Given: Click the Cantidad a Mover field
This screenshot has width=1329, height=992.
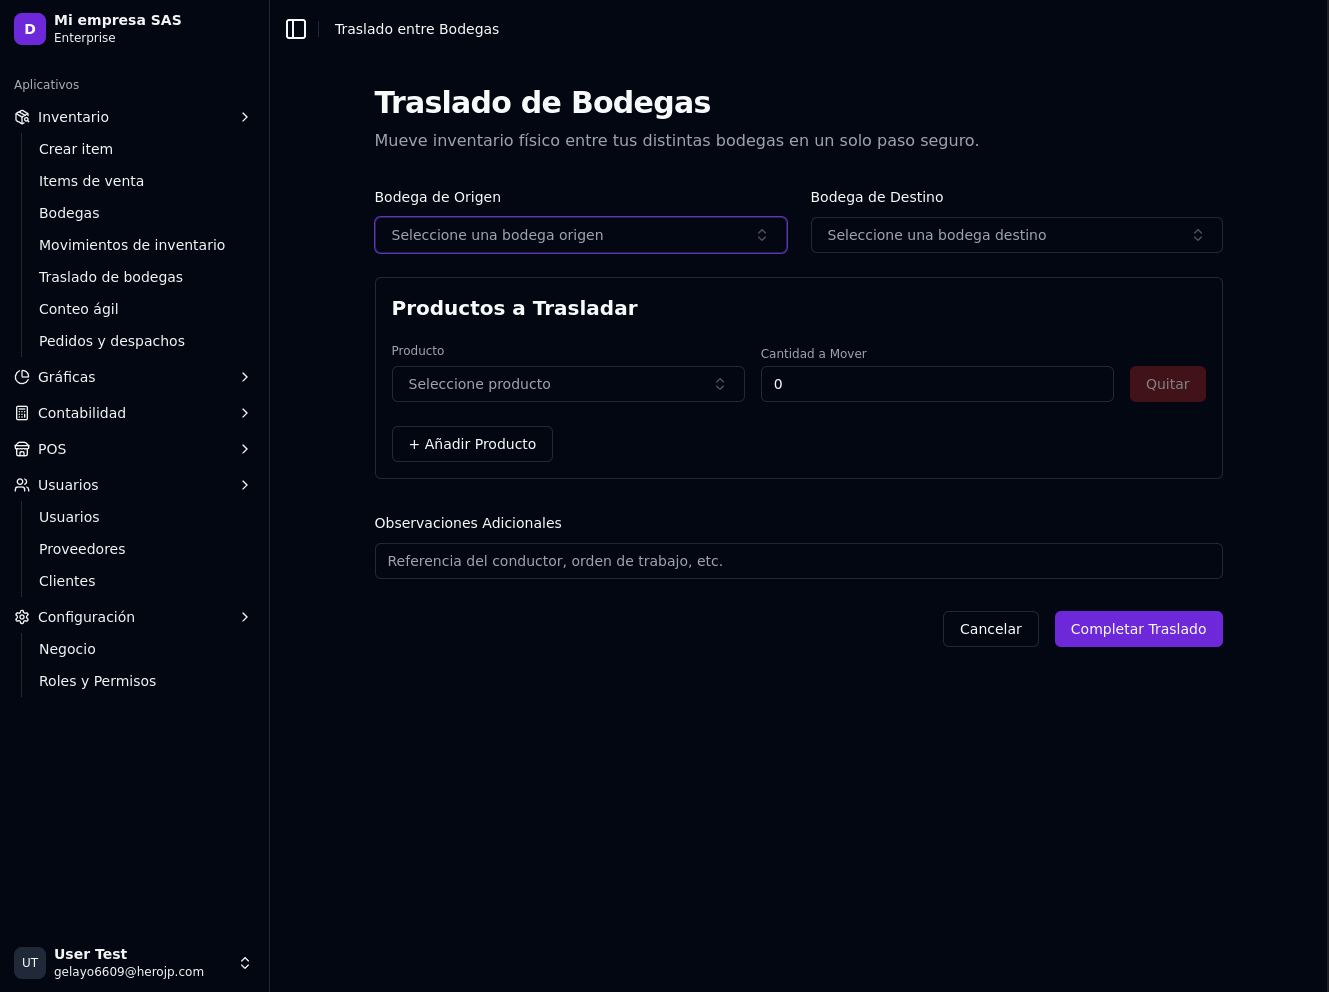Looking at the screenshot, I should coord(937,384).
